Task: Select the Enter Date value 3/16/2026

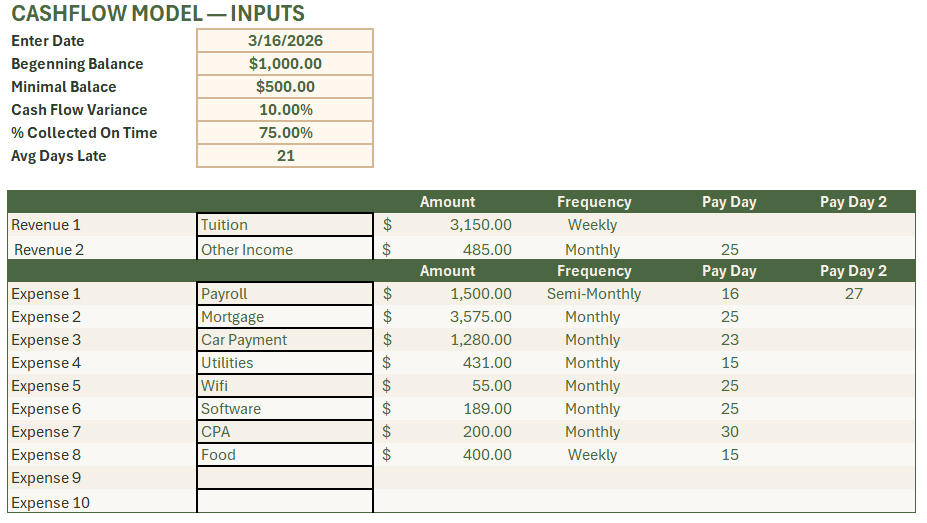Action: tap(285, 41)
